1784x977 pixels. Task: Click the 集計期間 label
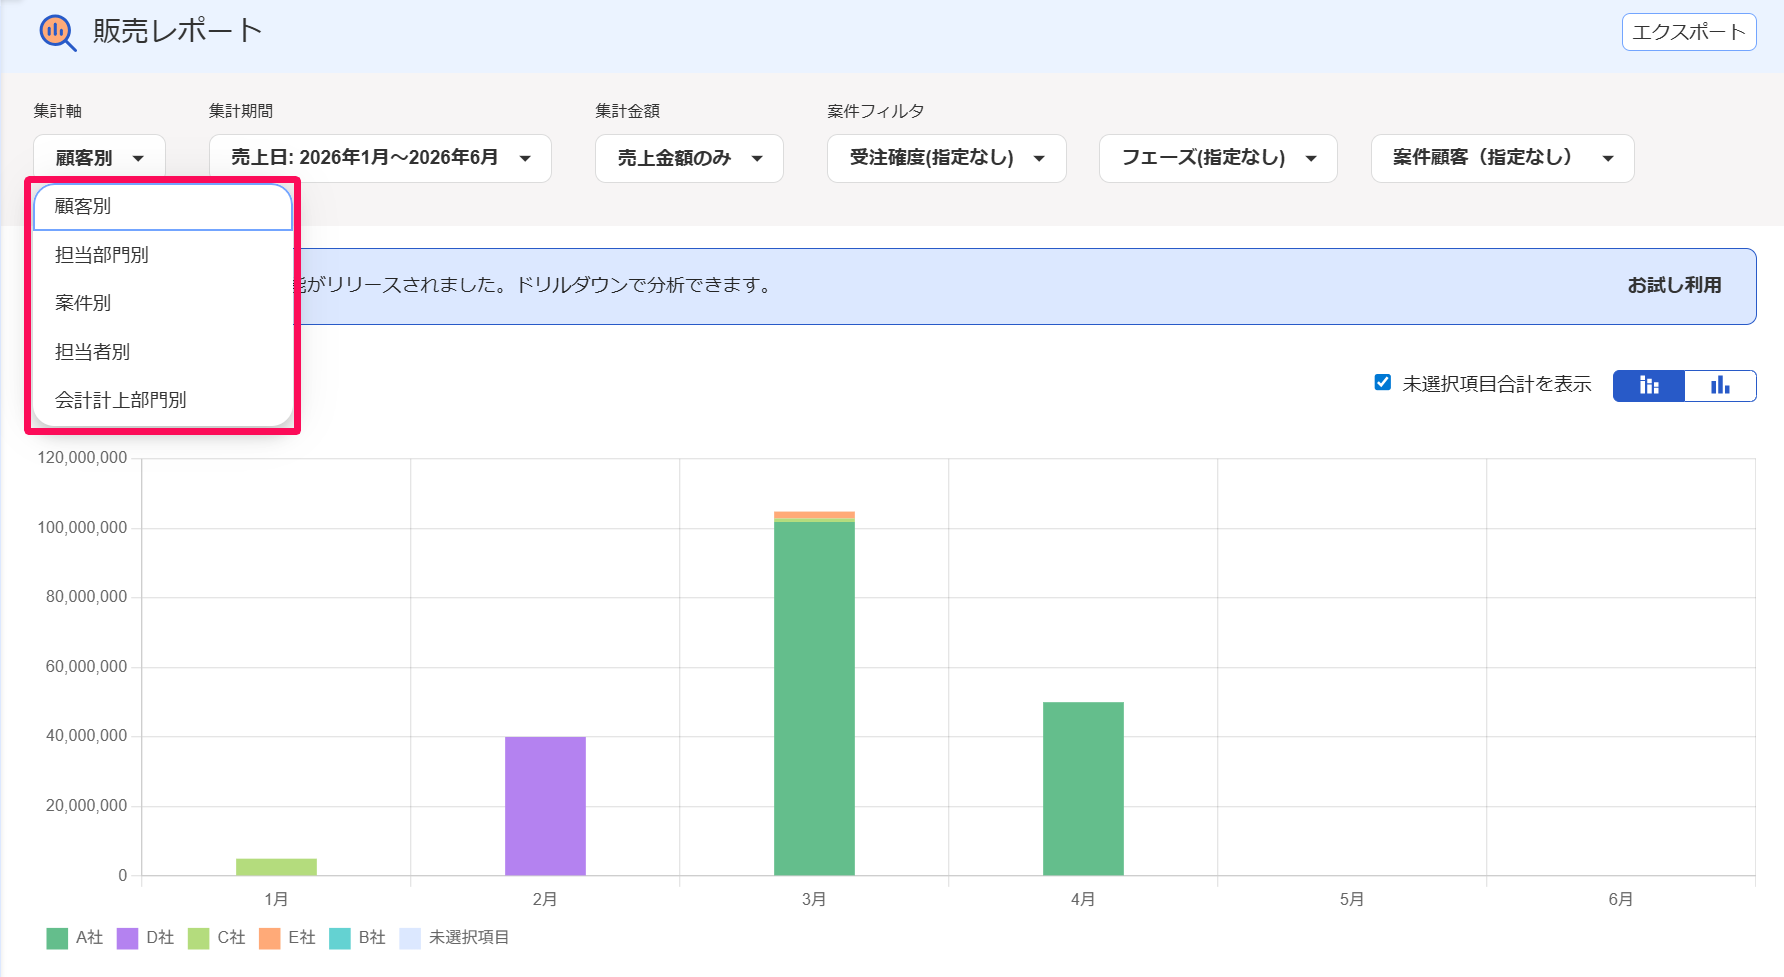(x=241, y=111)
